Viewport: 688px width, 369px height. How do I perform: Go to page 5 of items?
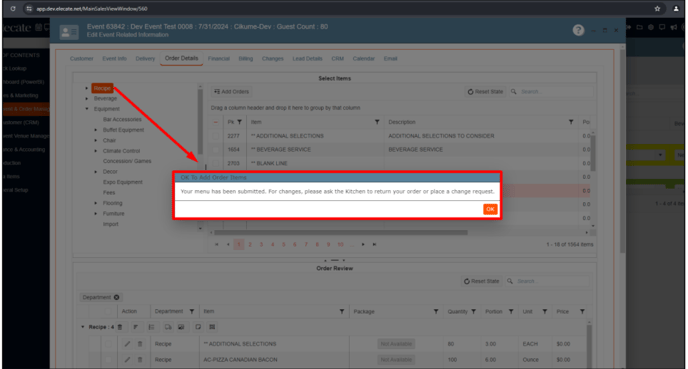tap(283, 244)
